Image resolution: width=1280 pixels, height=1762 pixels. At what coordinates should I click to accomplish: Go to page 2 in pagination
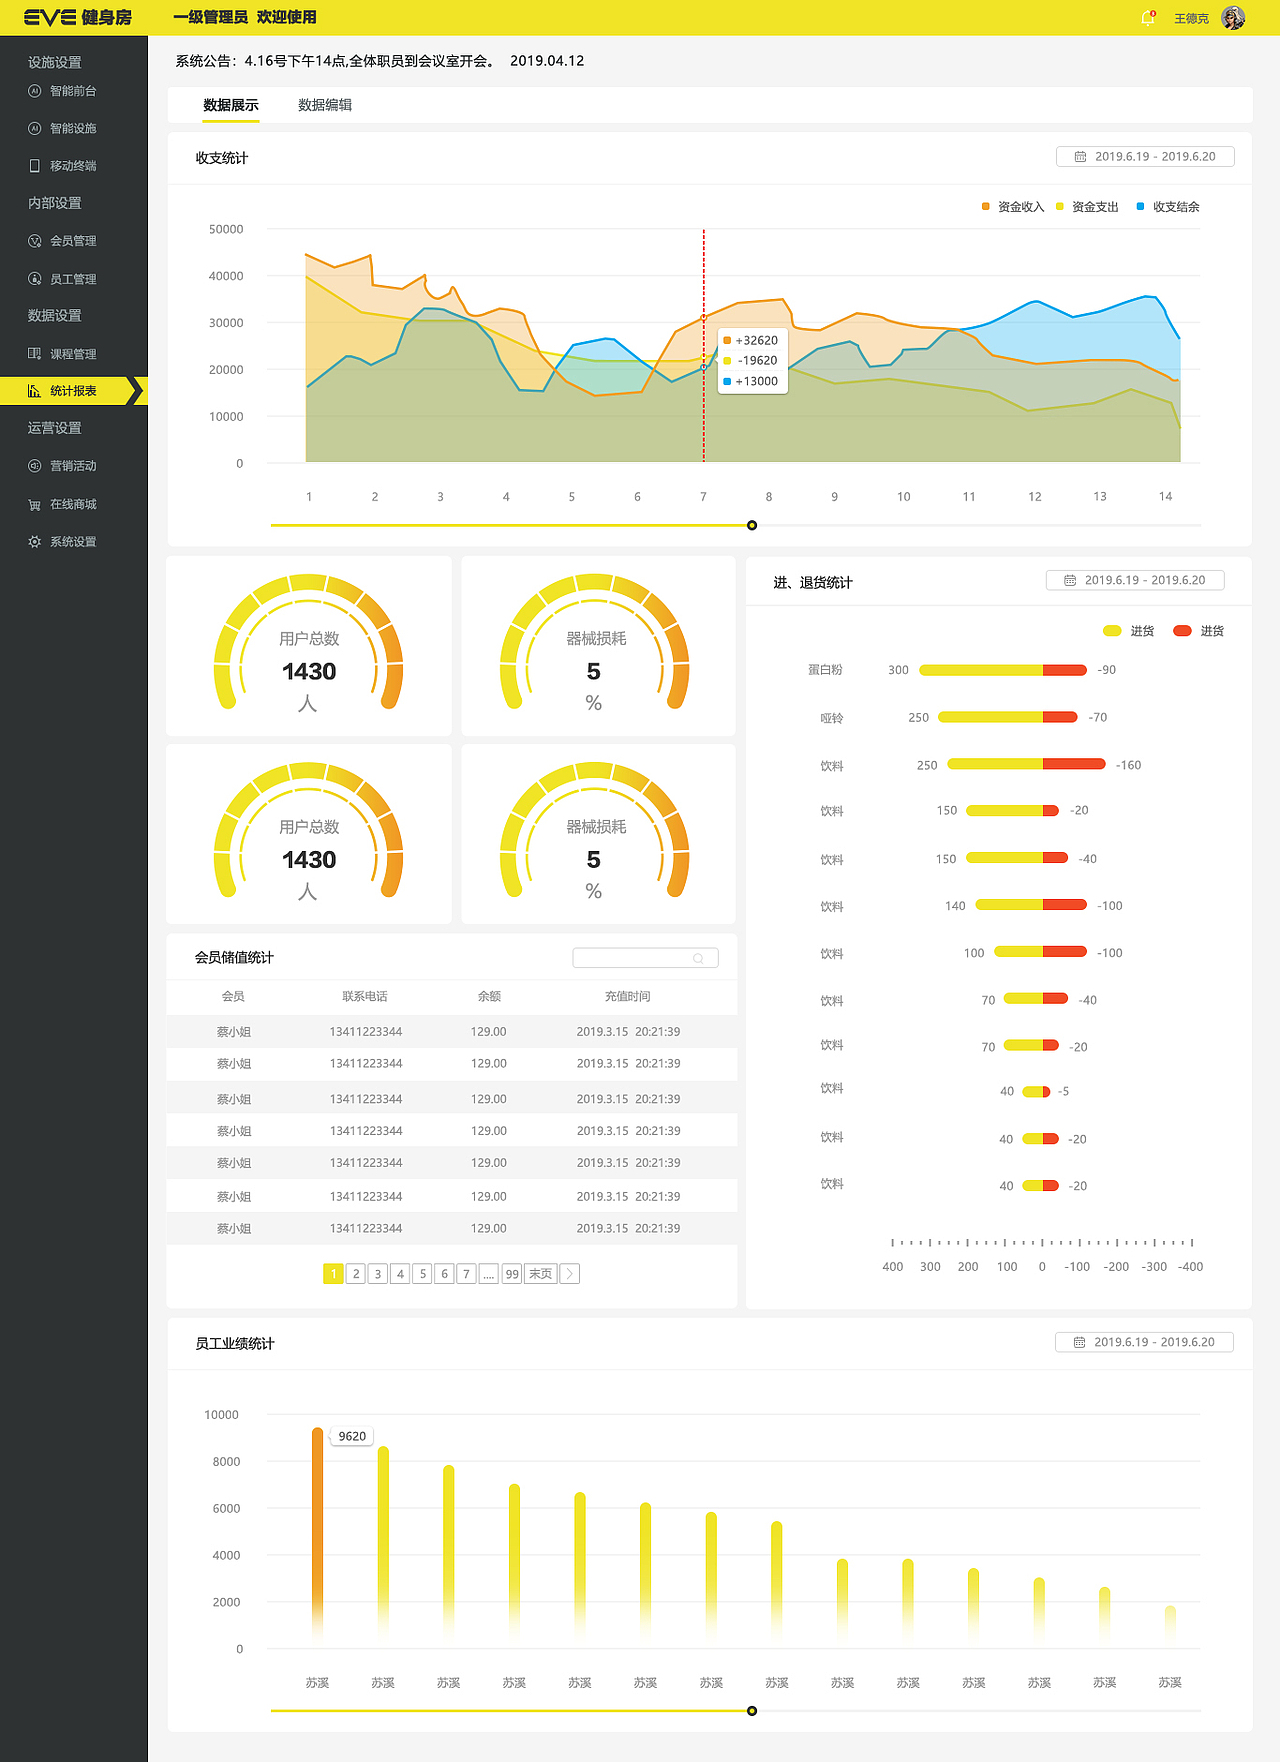355,1274
